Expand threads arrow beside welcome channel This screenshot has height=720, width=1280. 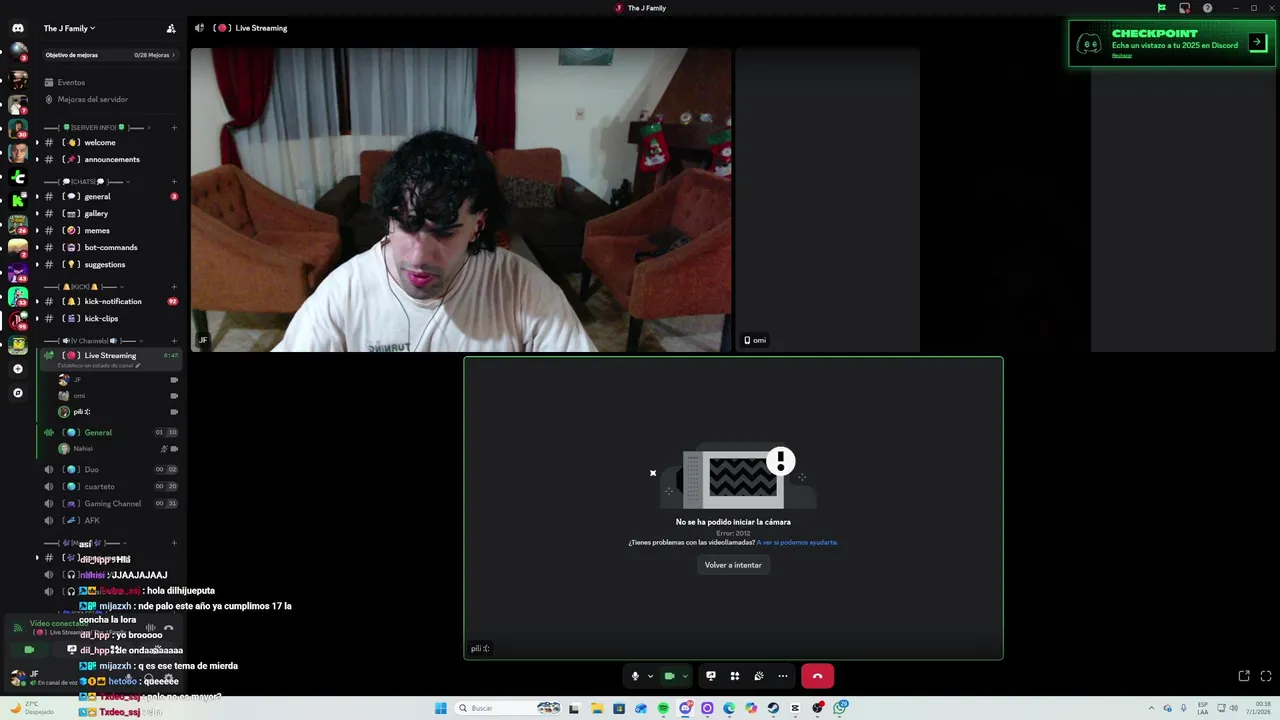pos(37,142)
